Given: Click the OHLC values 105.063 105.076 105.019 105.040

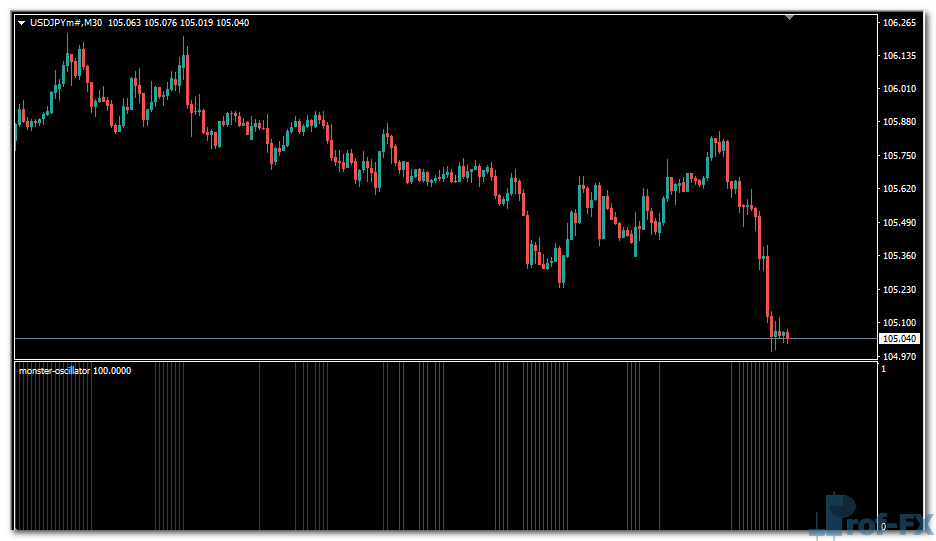Looking at the screenshot, I should point(179,23).
